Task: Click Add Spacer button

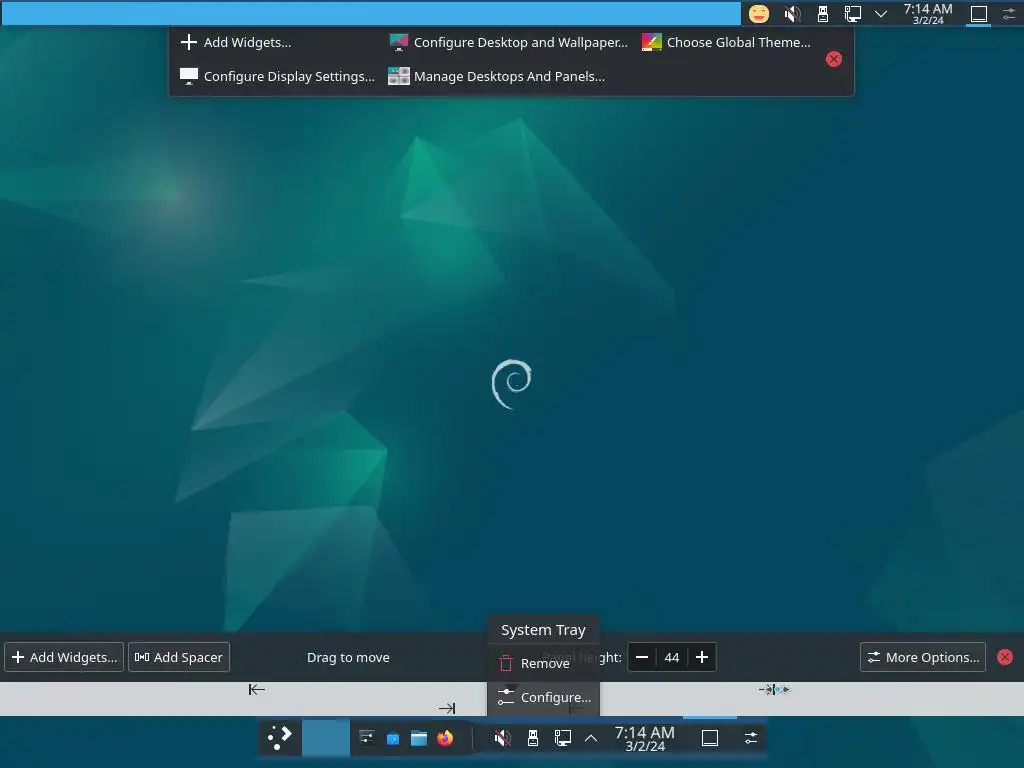Action: tap(179, 657)
